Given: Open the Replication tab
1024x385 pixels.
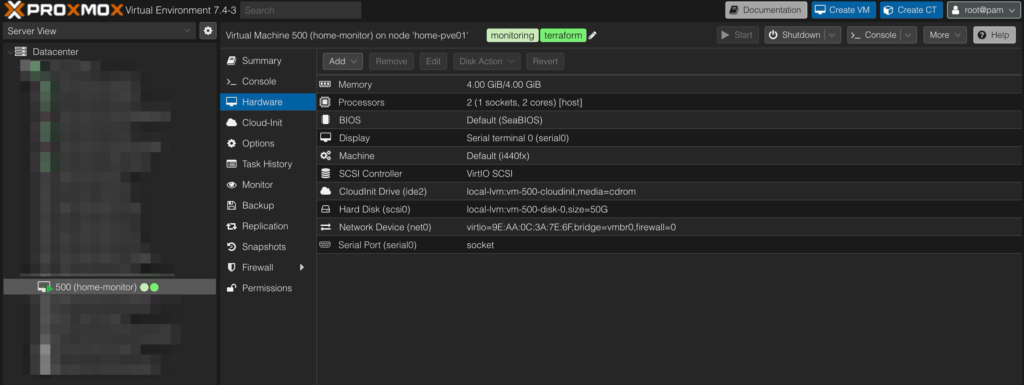Looking at the screenshot, I should click(268, 226).
